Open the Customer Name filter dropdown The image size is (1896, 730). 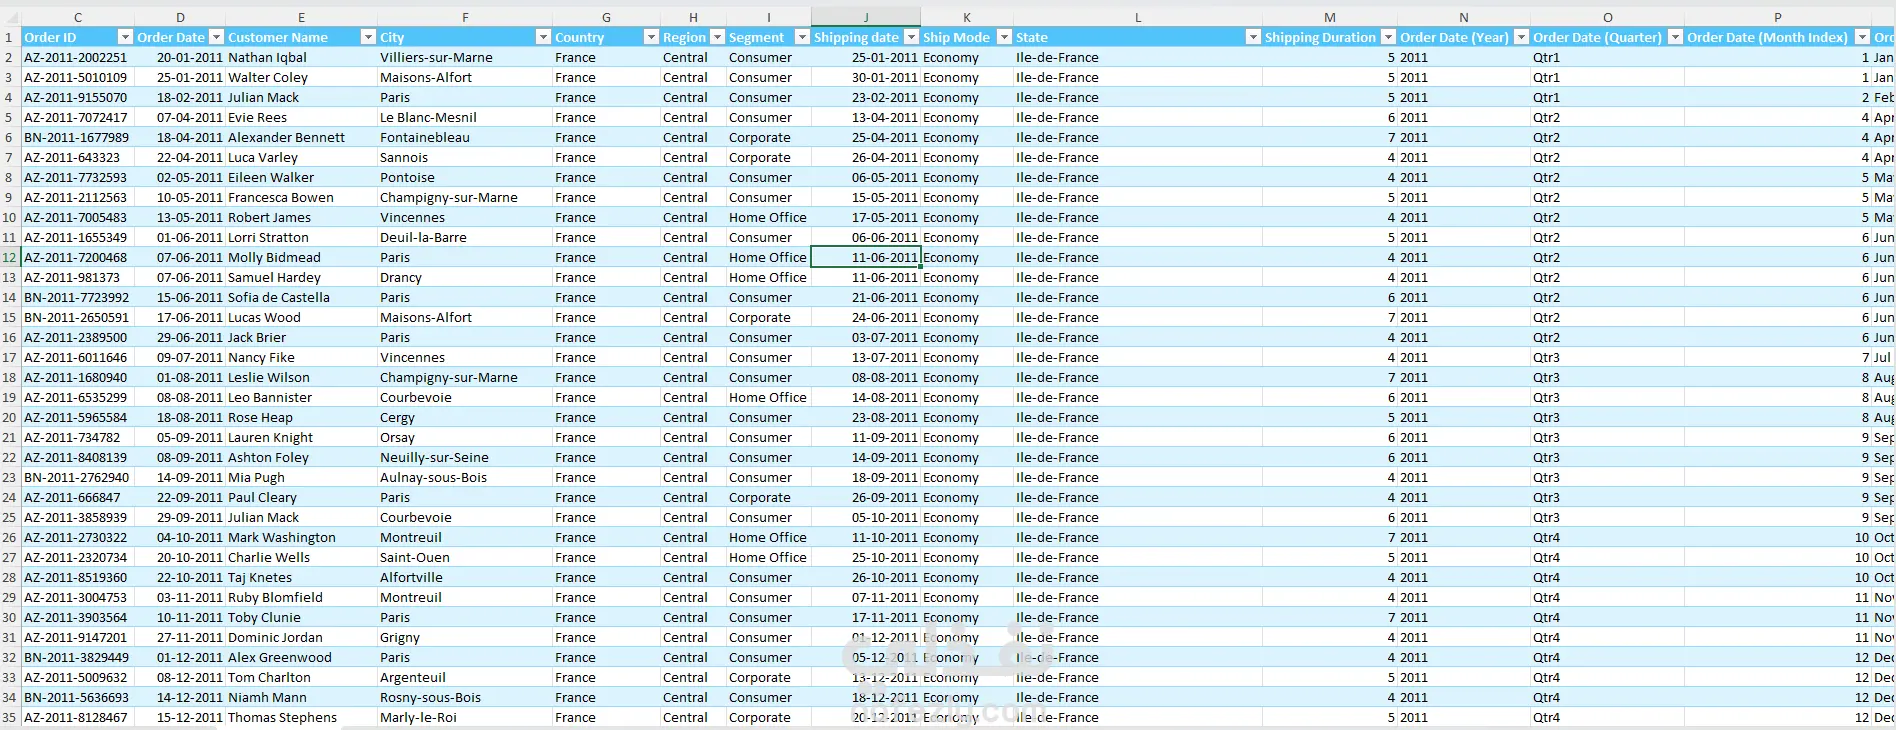(368, 37)
